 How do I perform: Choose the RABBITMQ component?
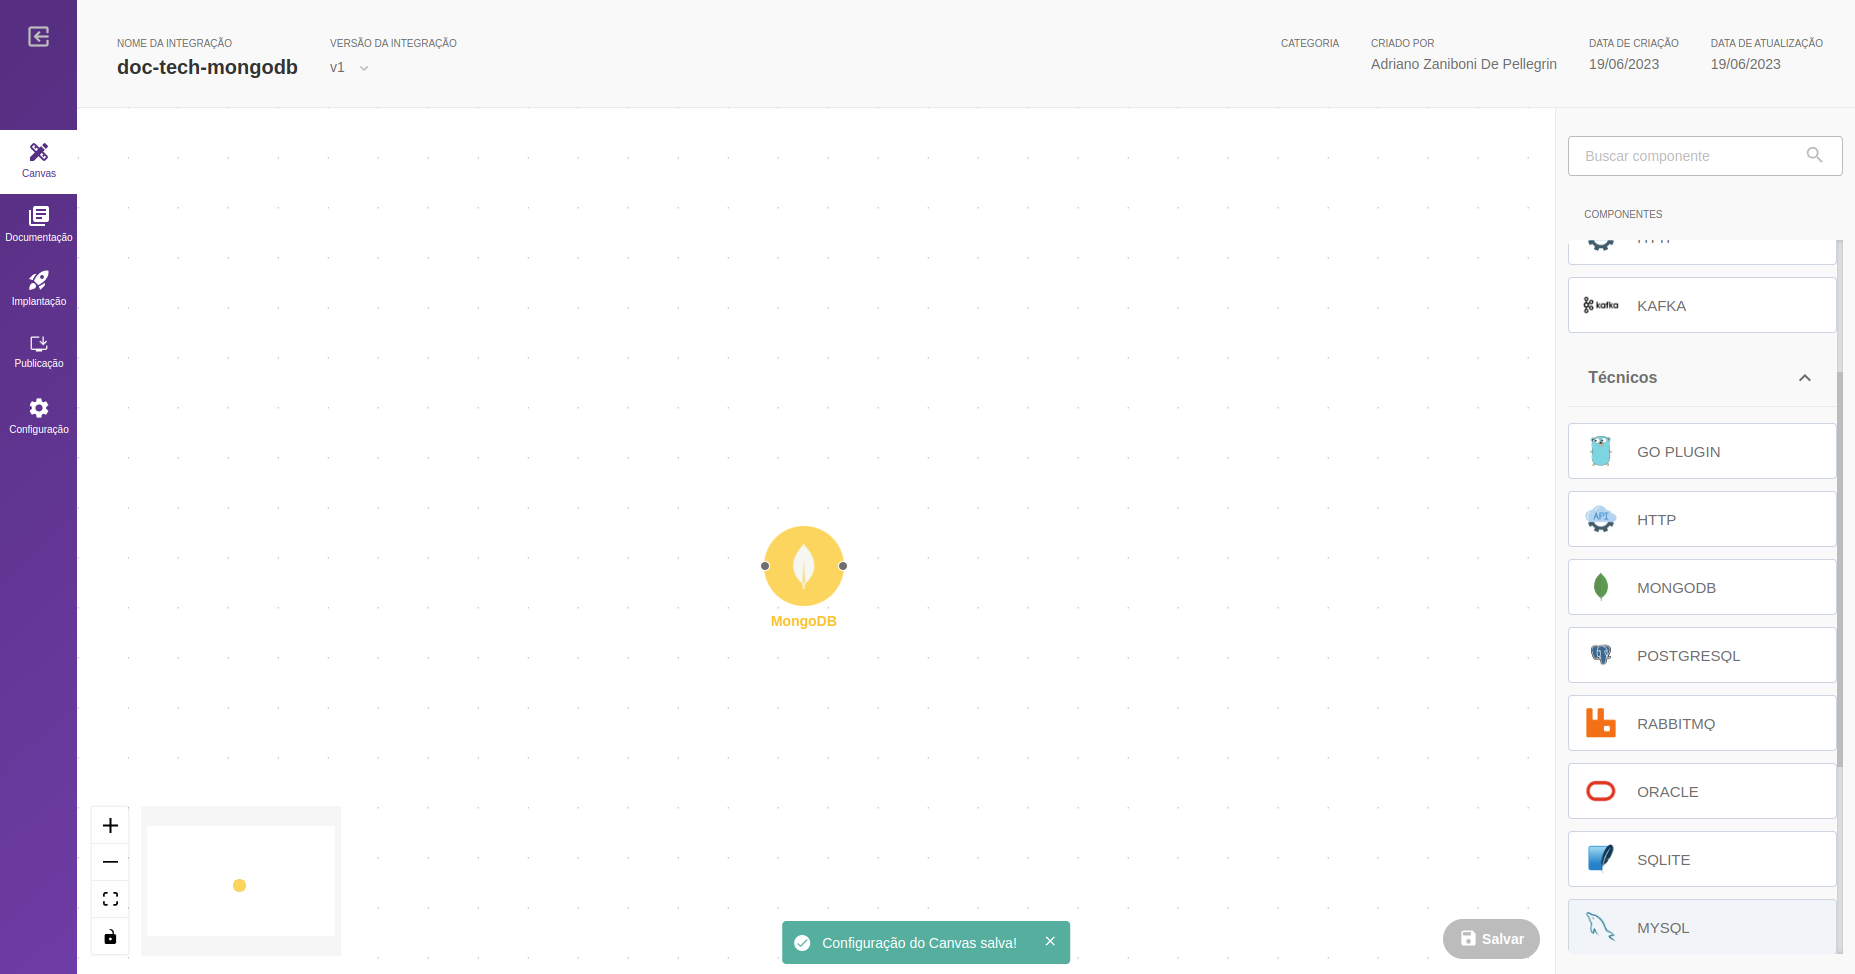point(1702,723)
